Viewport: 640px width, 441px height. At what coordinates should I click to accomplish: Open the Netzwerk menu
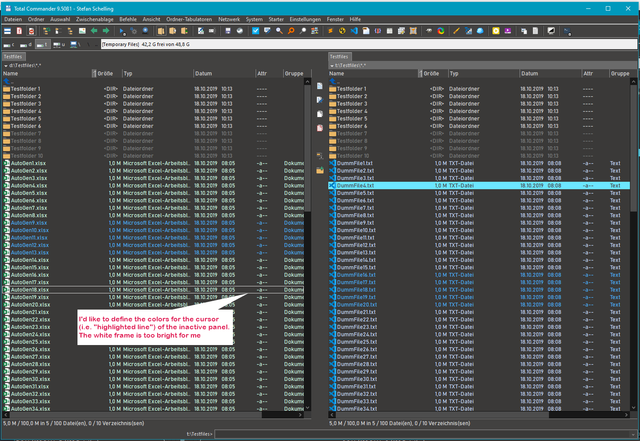tap(229, 19)
